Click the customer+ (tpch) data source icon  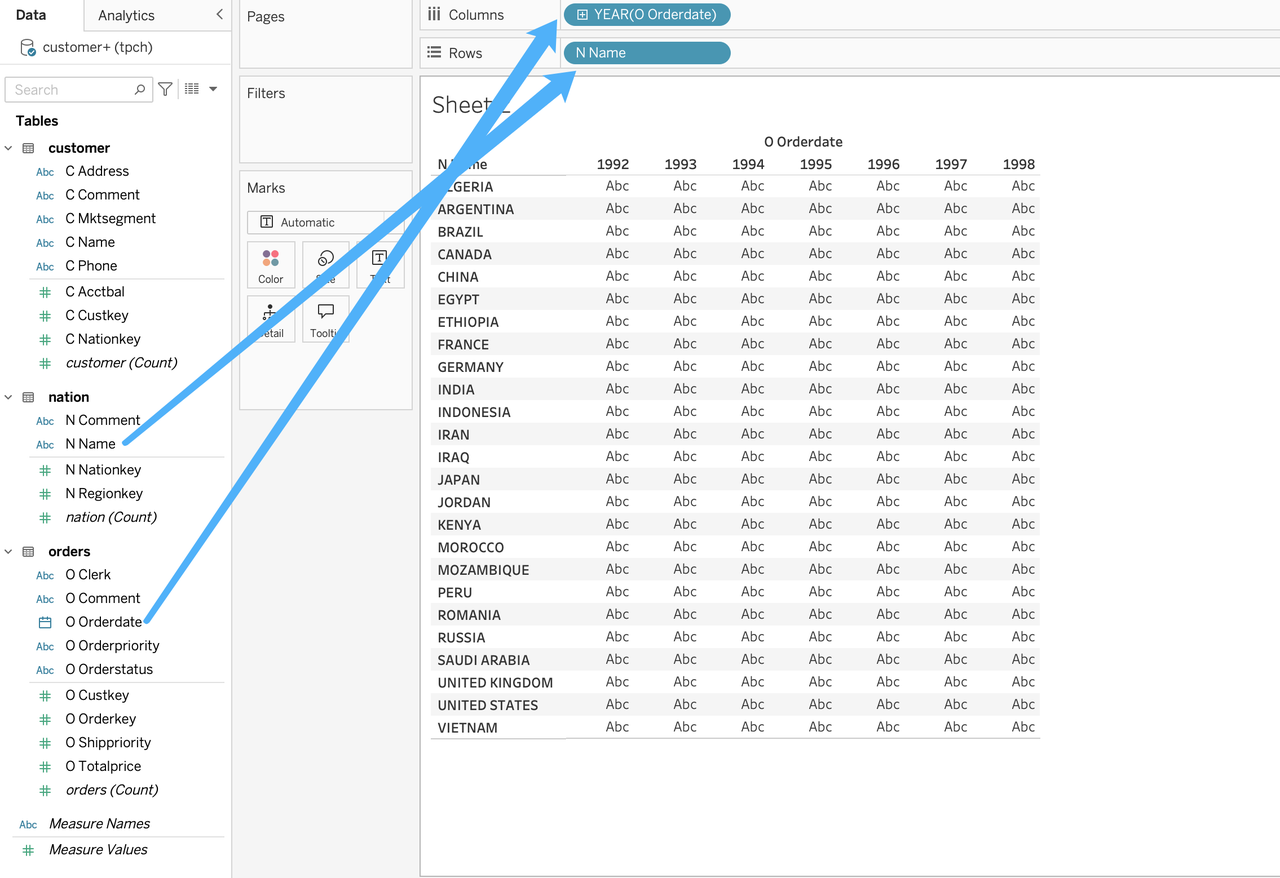[28, 48]
